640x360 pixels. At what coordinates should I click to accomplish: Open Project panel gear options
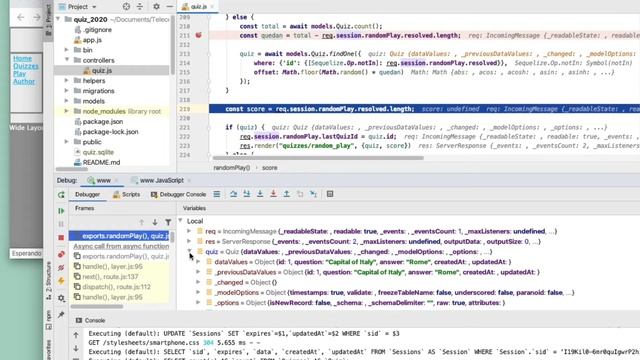pos(156,7)
